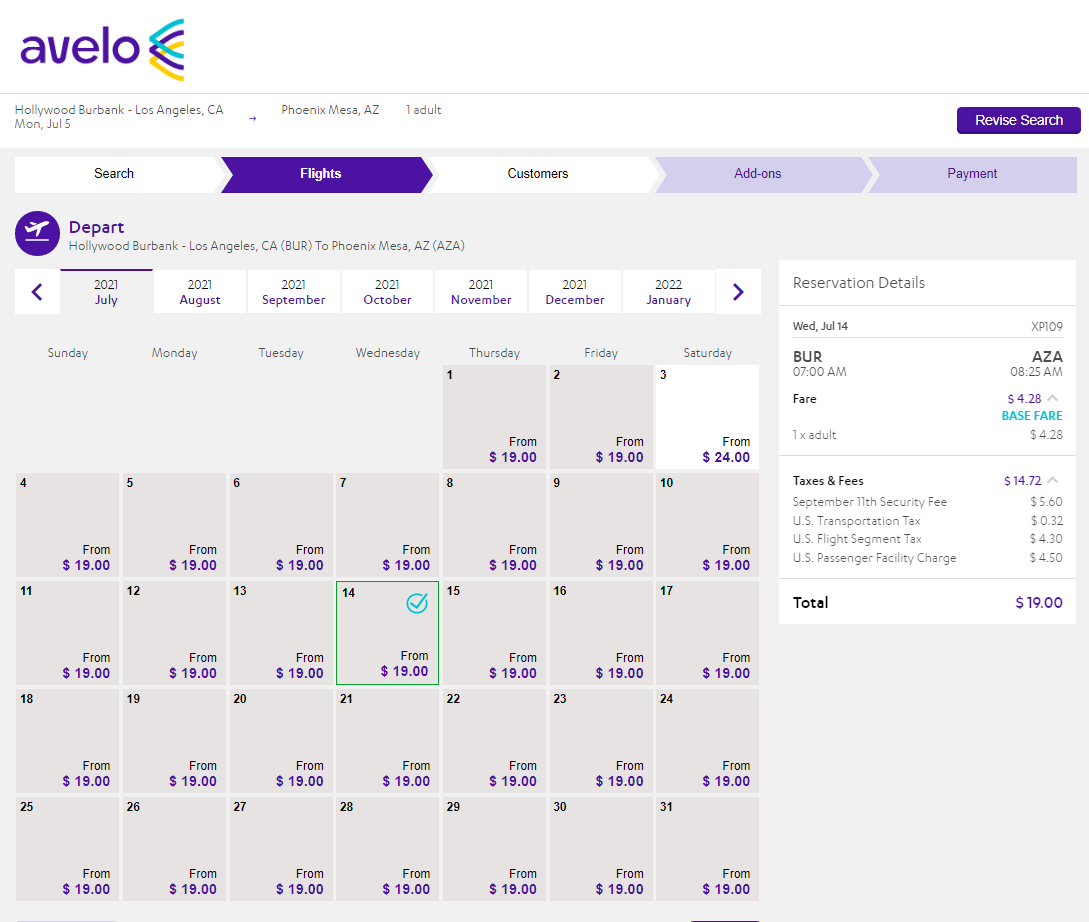Screen dimensions: 1089x922
Task: Click the next month arrow
Action: coord(738,292)
